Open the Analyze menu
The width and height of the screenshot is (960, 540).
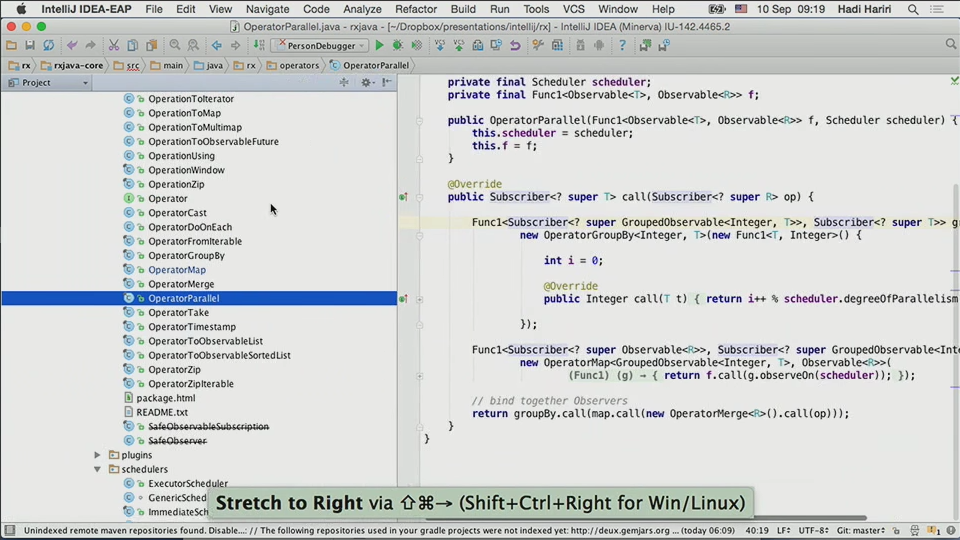(x=362, y=9)
